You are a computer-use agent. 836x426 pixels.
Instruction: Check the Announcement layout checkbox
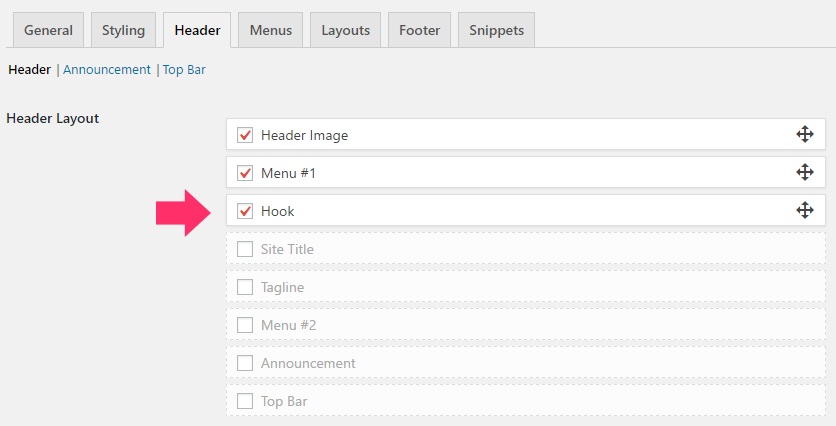coord(245,363)
